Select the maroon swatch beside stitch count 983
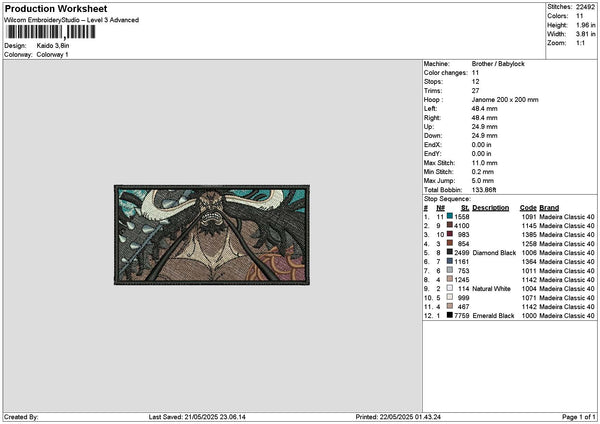600x424 pixels. pyautogui.click(x=450, y=234)
